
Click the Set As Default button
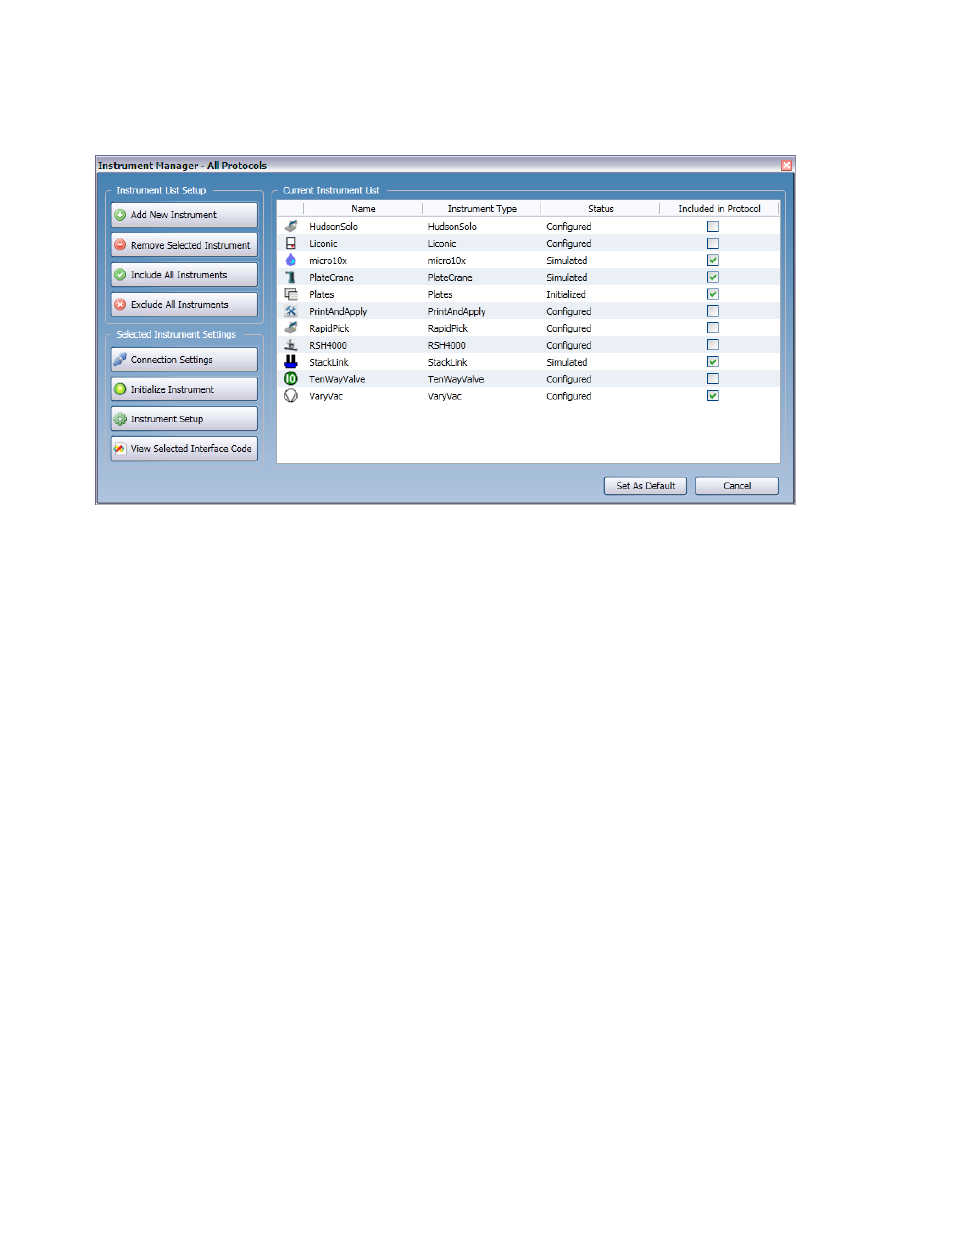click(x=645, y=486)
